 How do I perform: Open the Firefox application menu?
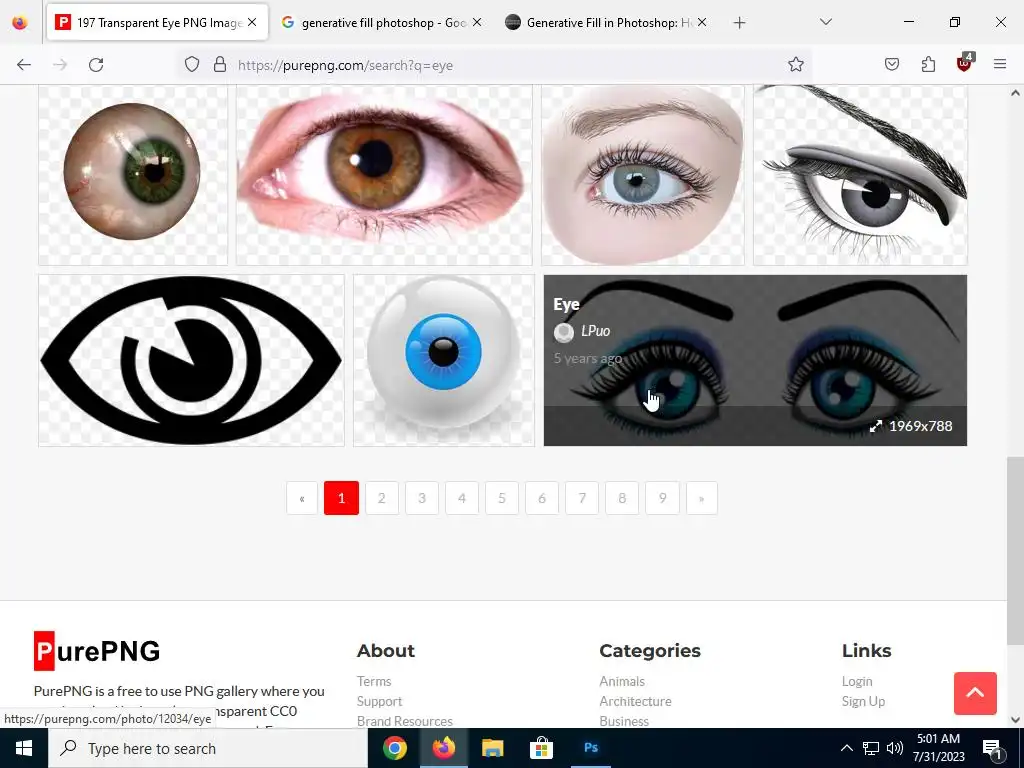(x=1000, y=64)
